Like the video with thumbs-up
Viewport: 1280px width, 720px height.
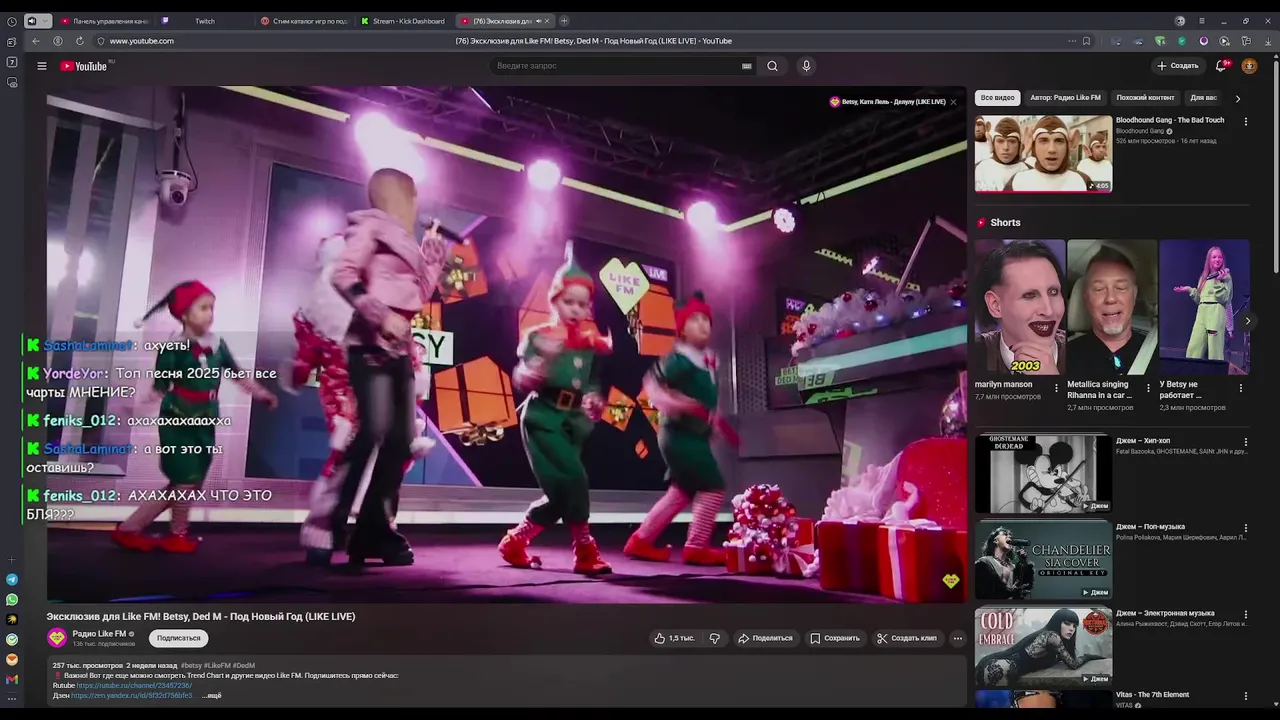pyautogui.click(x=674, y=638)
